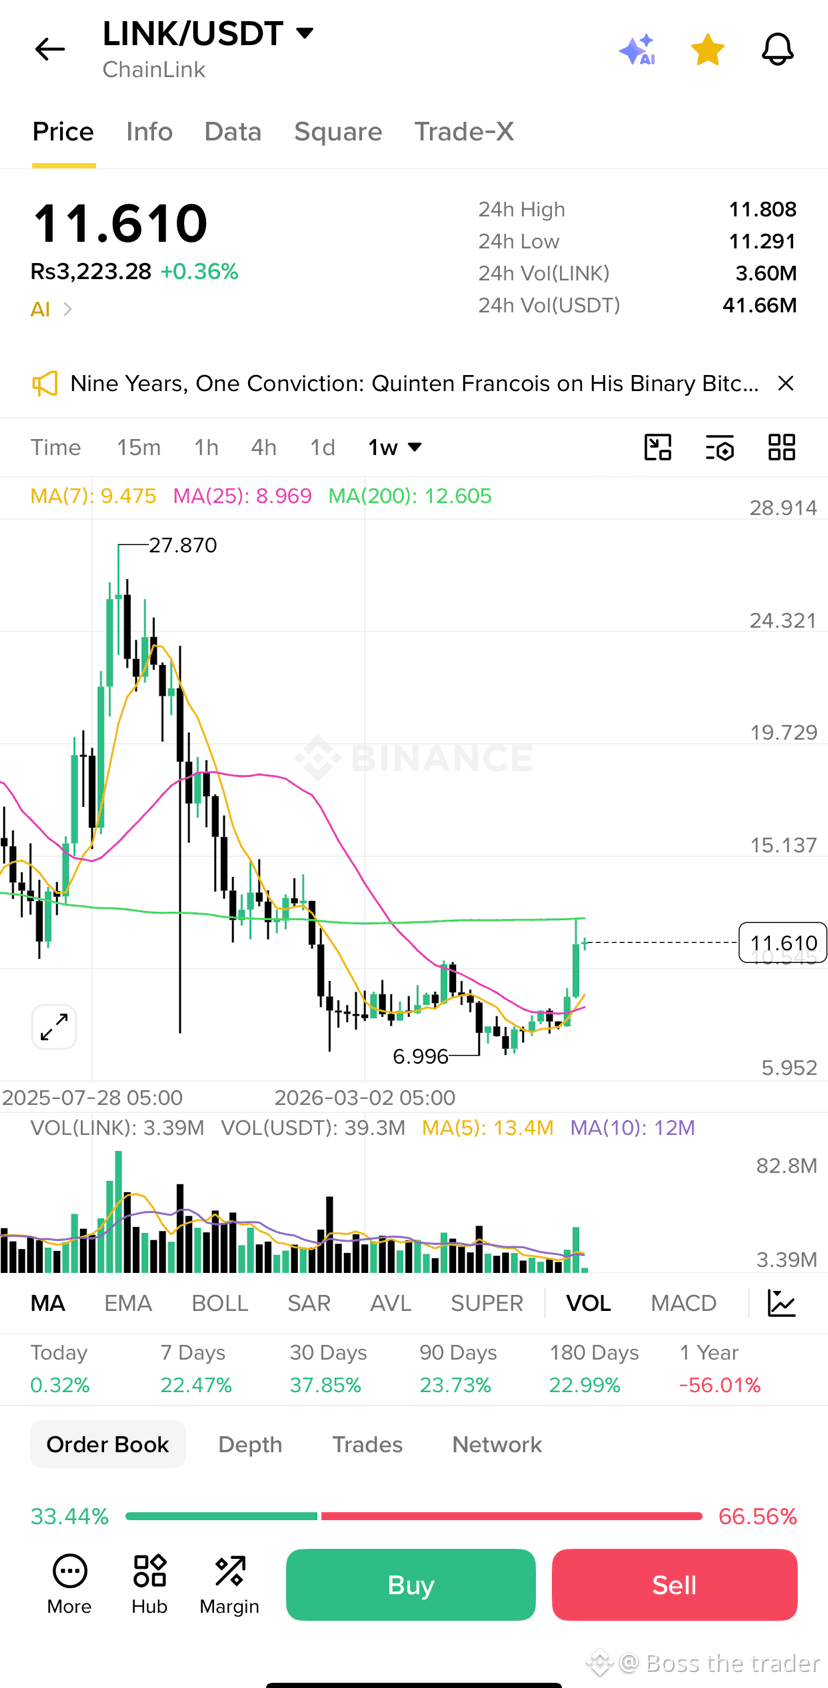
Task: Select the VOL sub-indicator
Action: [x=588, y=1303]
